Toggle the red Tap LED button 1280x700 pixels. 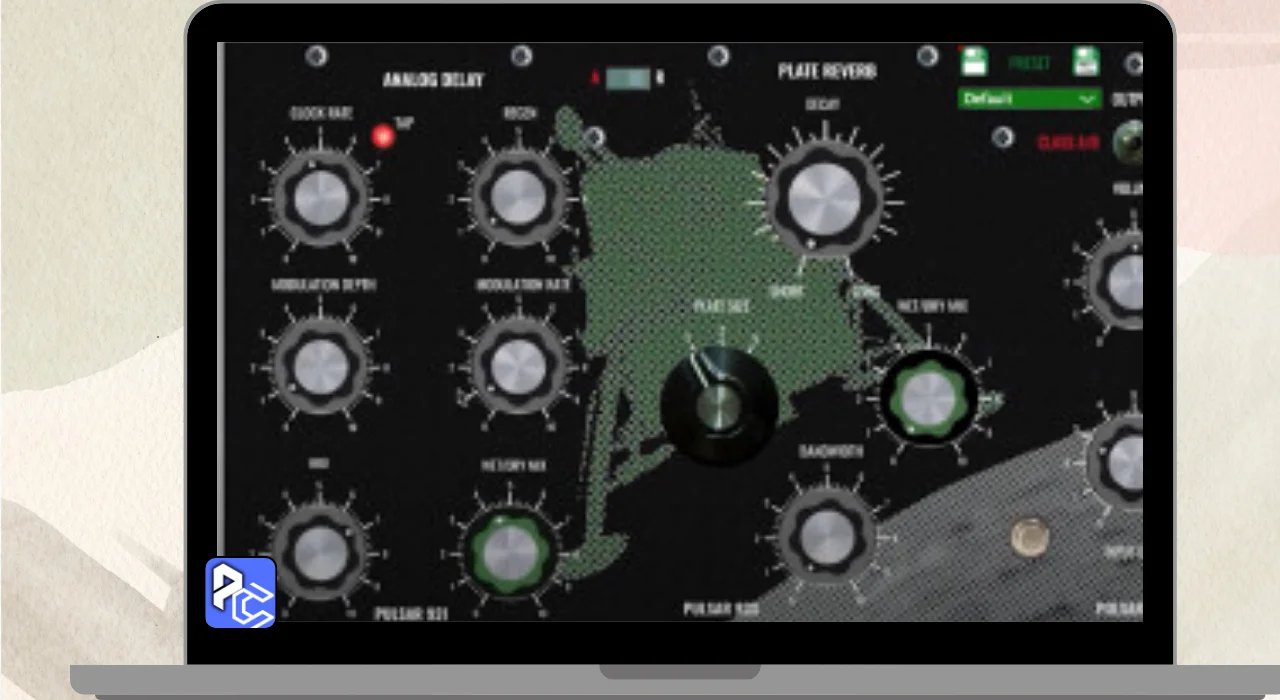coord(383,136)
